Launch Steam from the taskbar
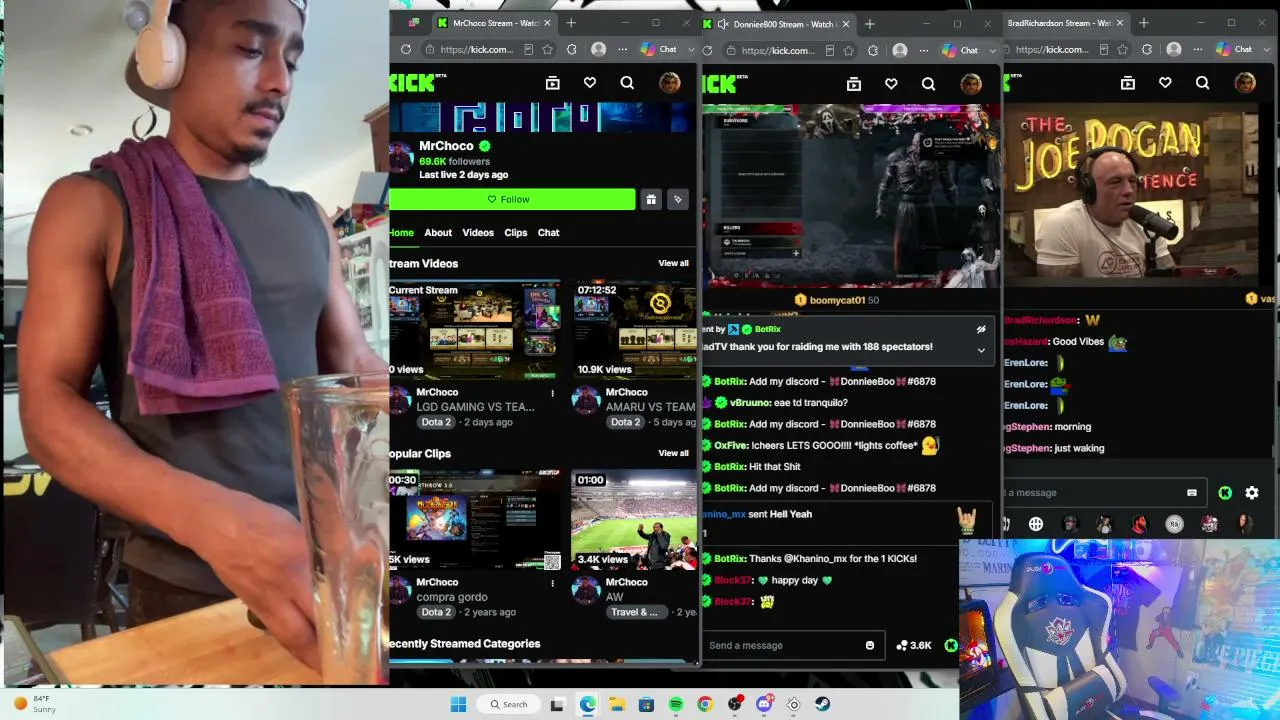1280x720 pixels. pyautogui.click(x=823, y=704)
